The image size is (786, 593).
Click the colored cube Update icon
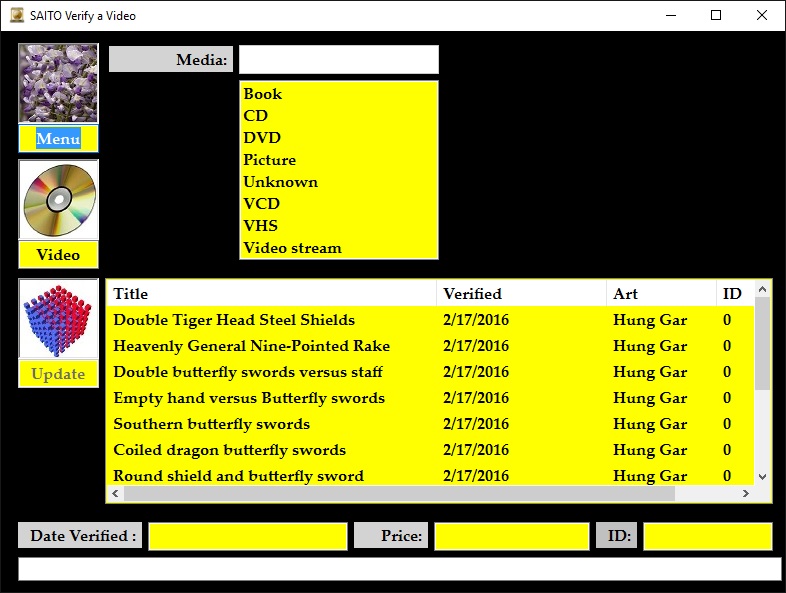point(58,319)
